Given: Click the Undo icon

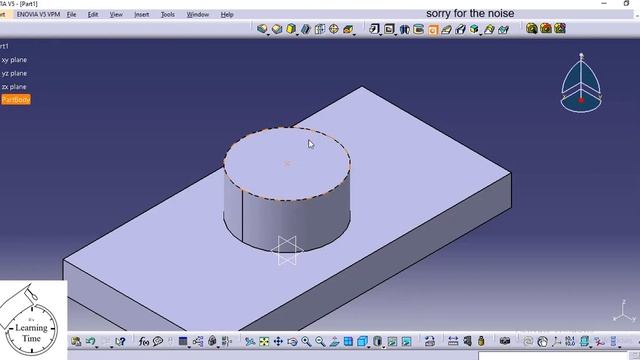Looking at the screenshot, I should 90,341.
